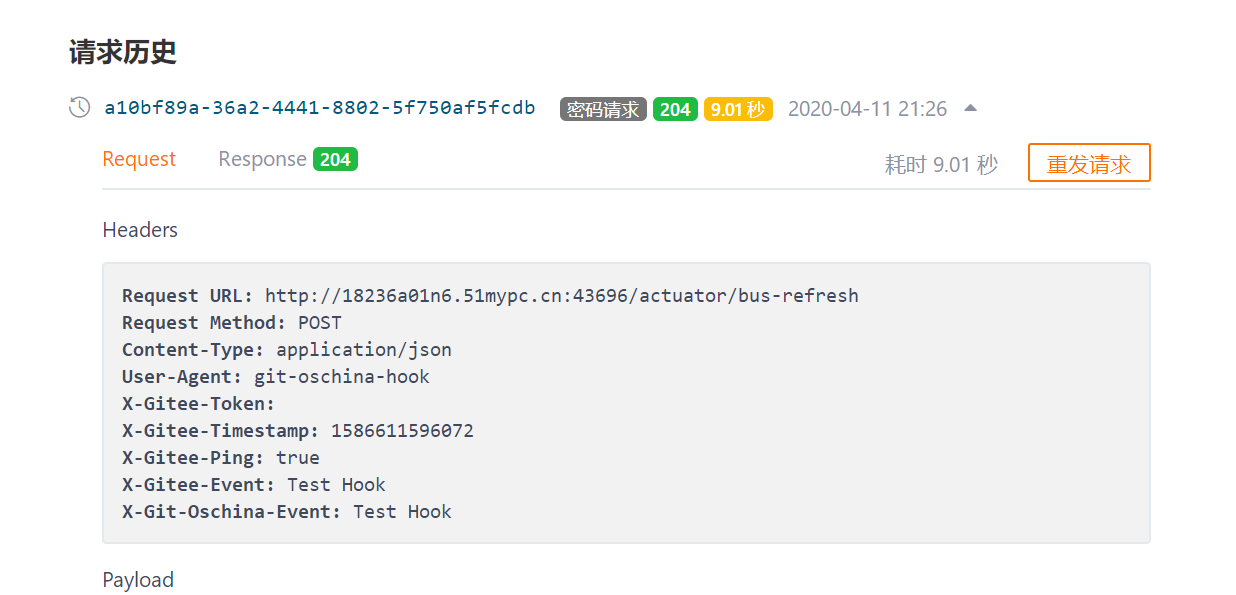
Task: Click the 重发请求 resend button
Action: click(1089, 162)
